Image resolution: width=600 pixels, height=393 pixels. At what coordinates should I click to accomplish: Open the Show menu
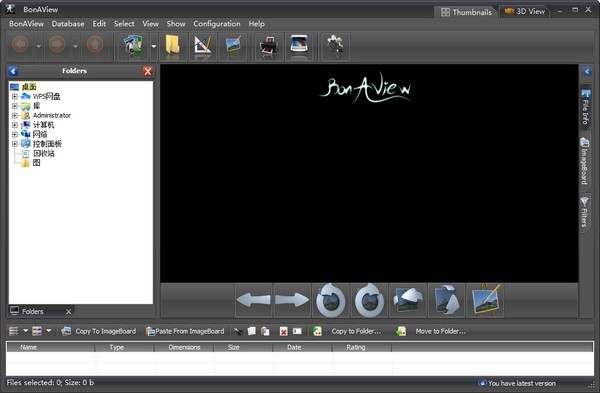[x=176, y=24]
